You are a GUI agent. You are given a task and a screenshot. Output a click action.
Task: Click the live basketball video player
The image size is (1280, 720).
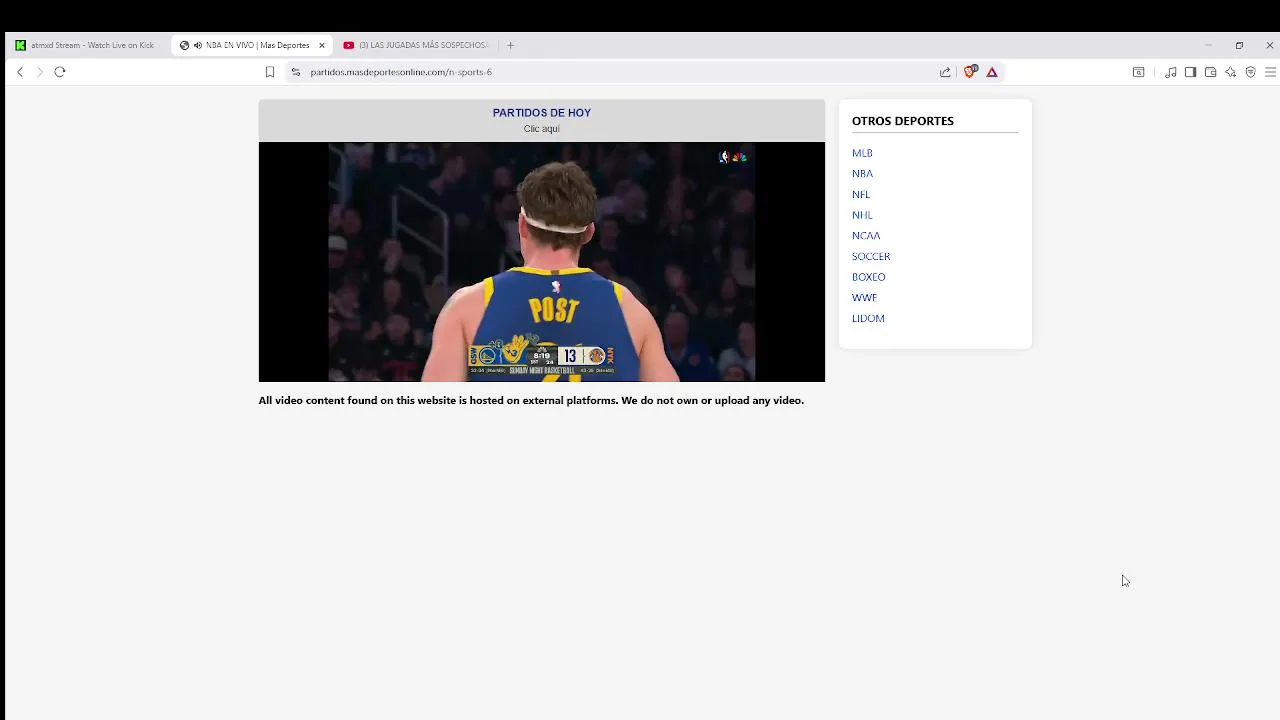tap(542, 262)
